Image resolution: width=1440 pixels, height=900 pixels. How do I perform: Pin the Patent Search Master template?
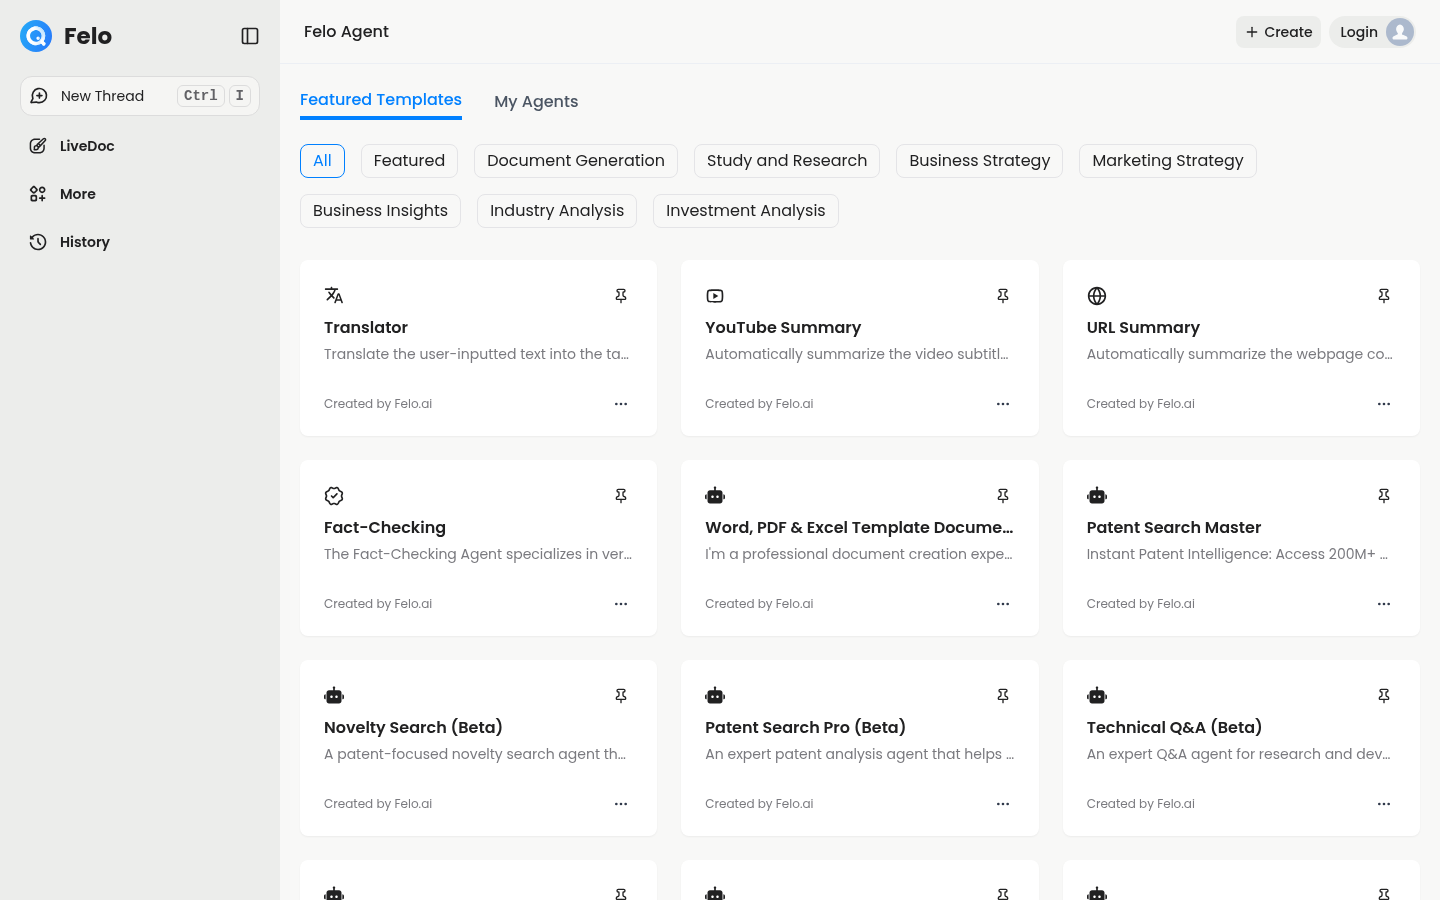tap(1384, 496)
